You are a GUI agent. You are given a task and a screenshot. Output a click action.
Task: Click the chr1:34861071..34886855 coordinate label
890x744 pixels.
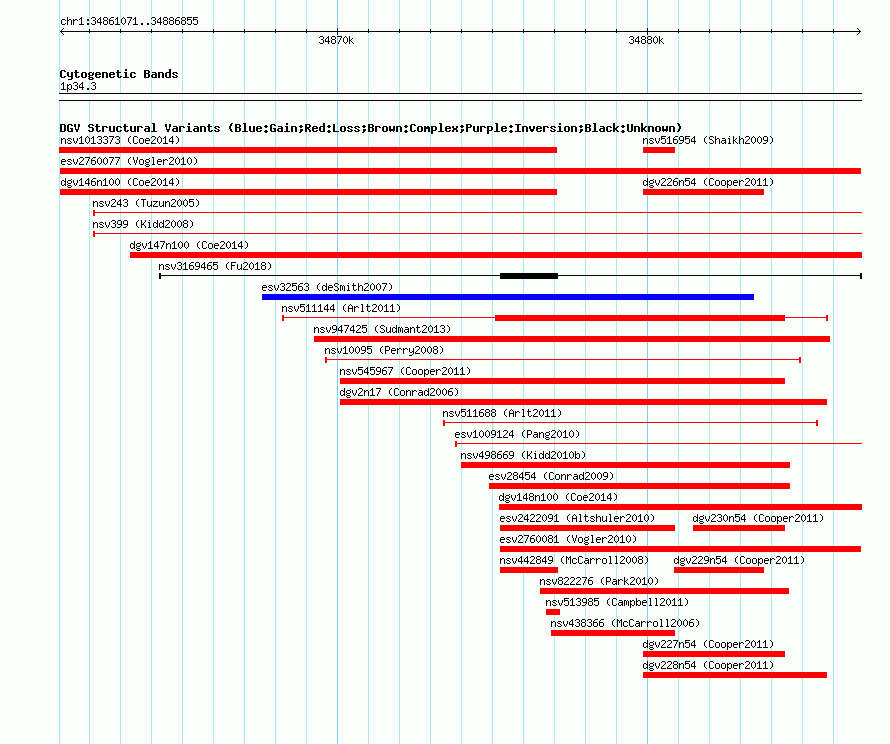coord(129,21)
